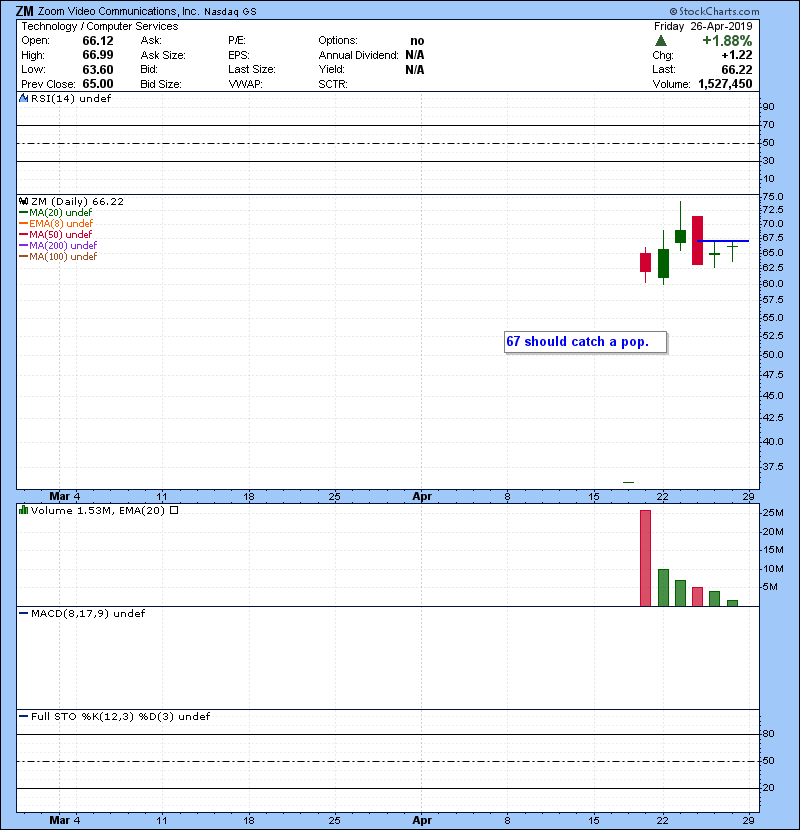Click the Open value 66.12
The width and height of the screenshot is (800, 830).
[98, 41]
